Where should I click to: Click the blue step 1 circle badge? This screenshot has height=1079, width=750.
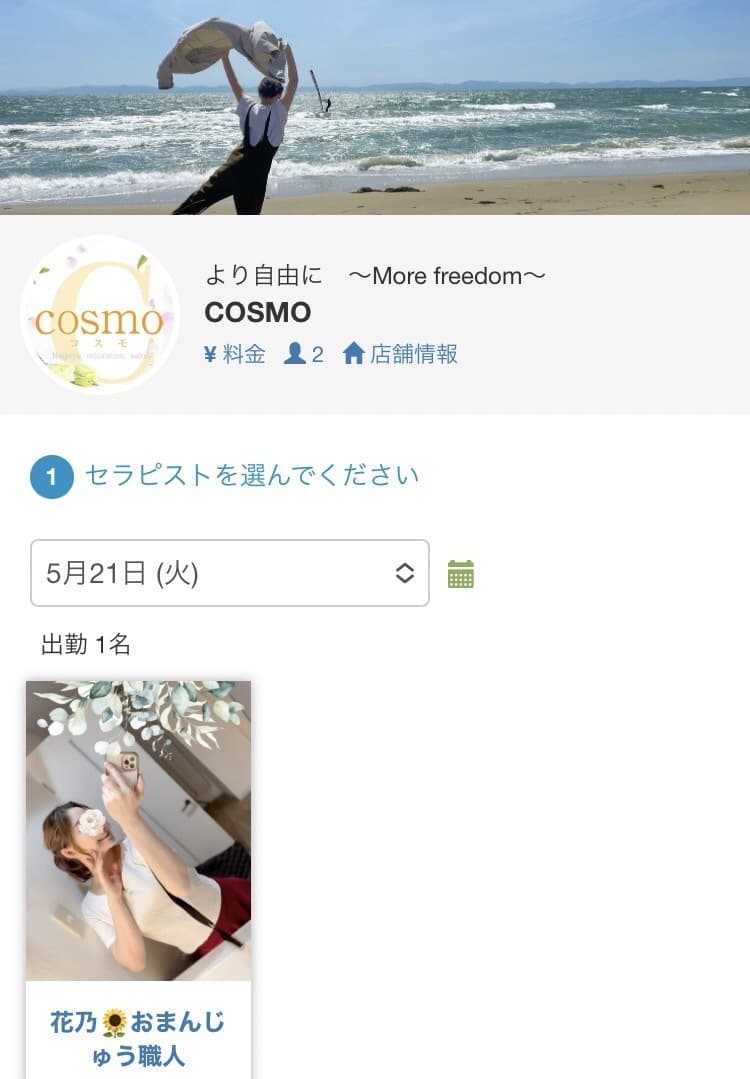click(52, 477)
